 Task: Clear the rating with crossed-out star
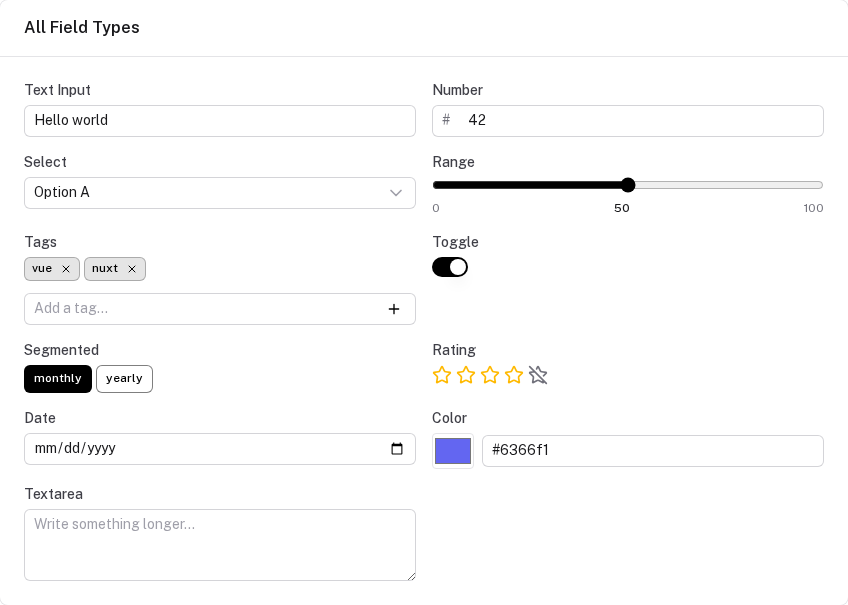pyautogui.click(x=538, y=375)
